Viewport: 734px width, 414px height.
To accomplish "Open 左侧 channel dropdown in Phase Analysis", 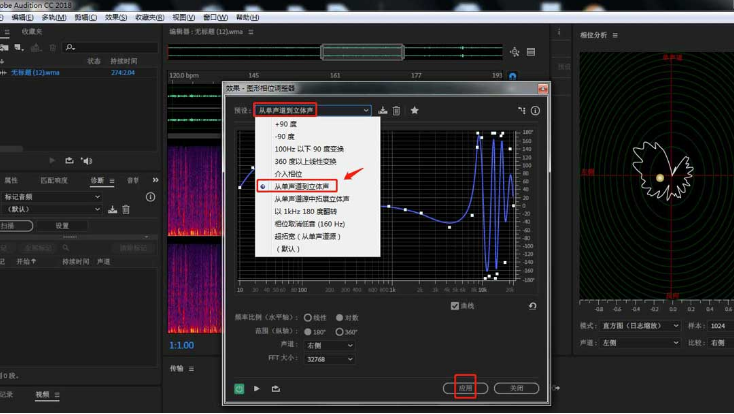I will (639, 343).
